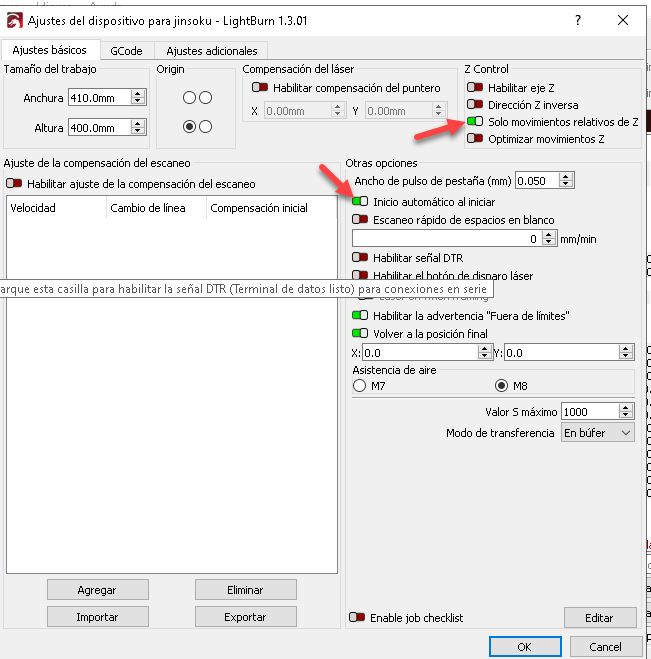The height and width of the screenshot is (659, 651).
Task: Enable Escaneo rápido de espacios en blanco
Action: coord(360,219)
